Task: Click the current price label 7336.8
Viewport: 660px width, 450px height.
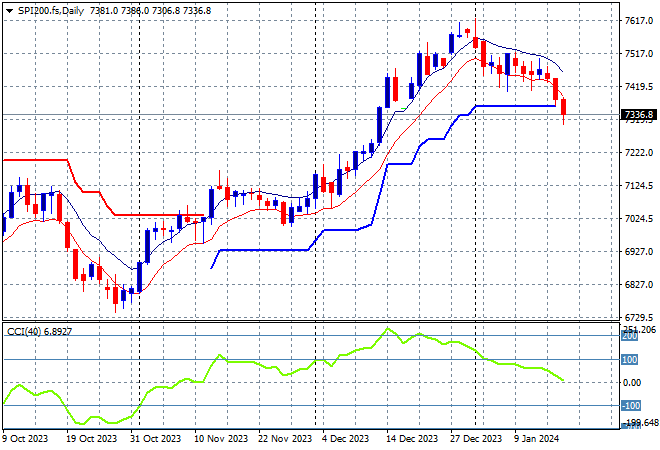Action: 638,115
